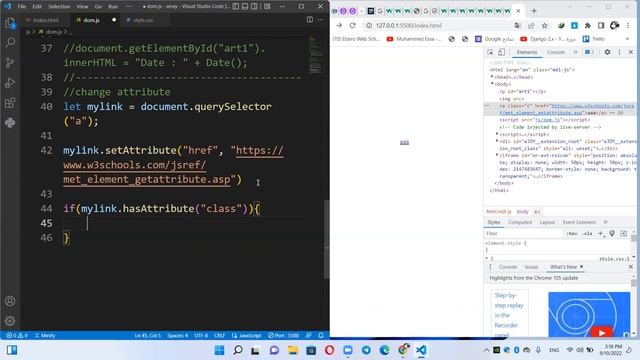Split the VS Code editor to the right
Viewport: 640px width, 360px height.
coord(310,20)
